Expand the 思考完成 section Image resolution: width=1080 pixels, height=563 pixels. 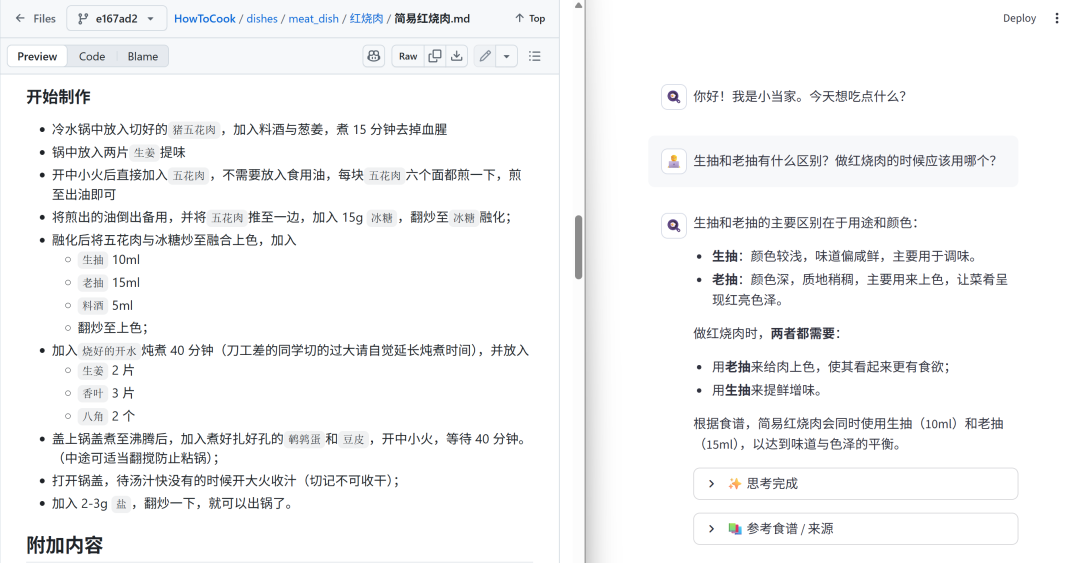click(x=855, y=484)
